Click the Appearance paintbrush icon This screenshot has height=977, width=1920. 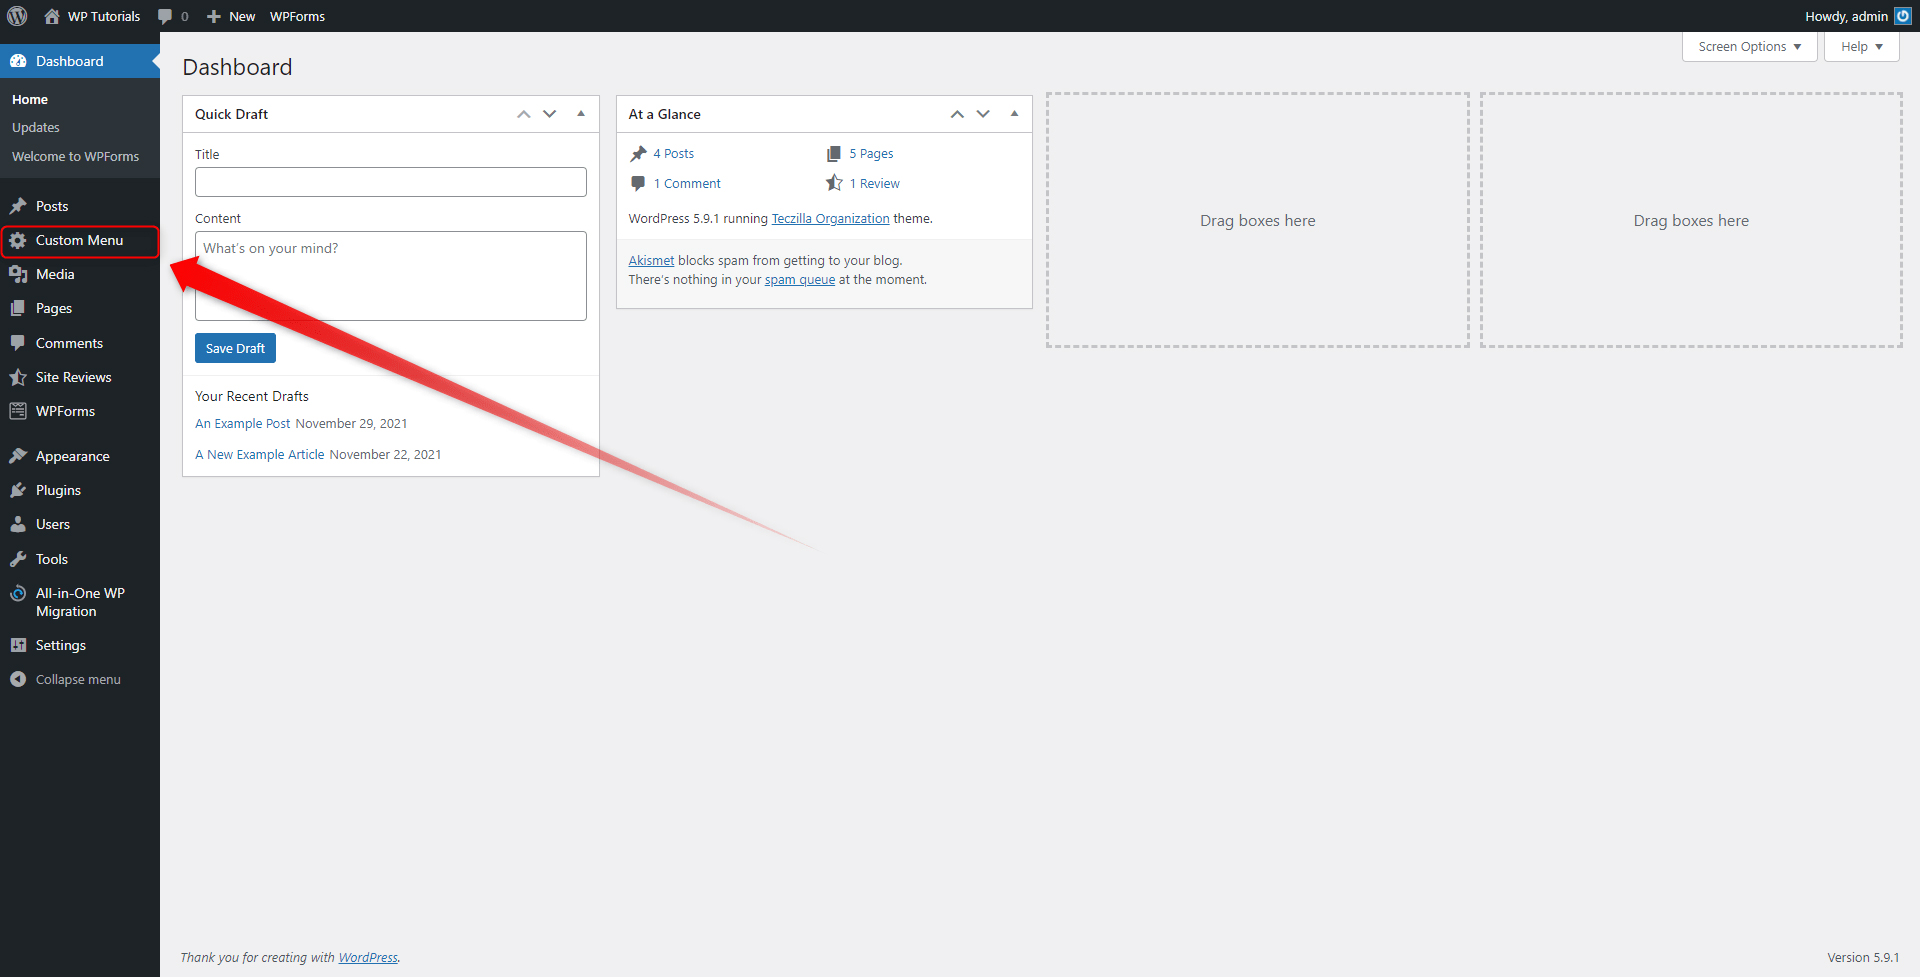pyautogui.click(x=18, y=456)
